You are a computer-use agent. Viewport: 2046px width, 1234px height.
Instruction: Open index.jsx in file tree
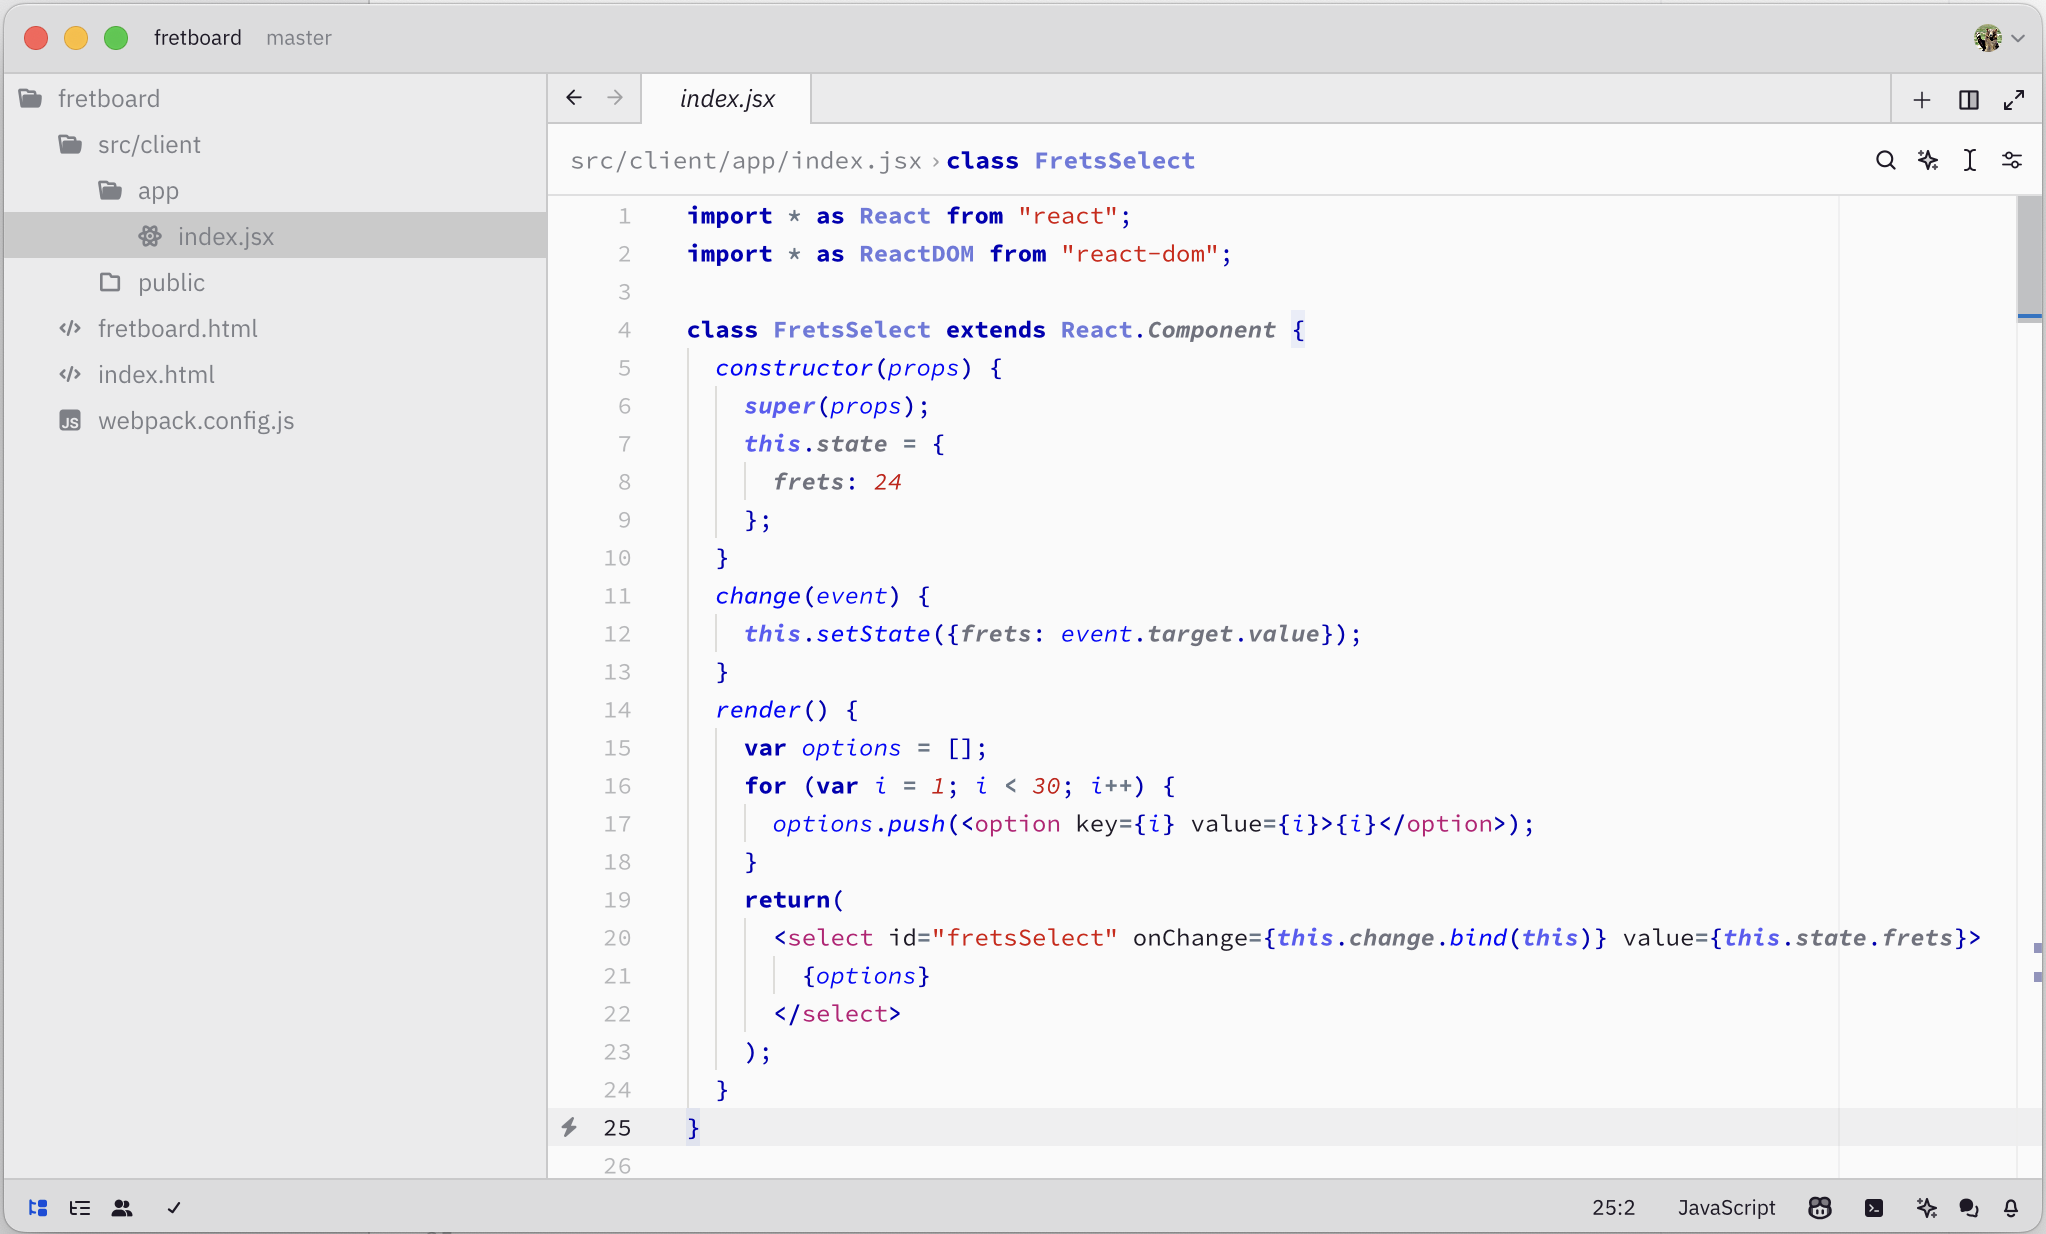(275, 236)
